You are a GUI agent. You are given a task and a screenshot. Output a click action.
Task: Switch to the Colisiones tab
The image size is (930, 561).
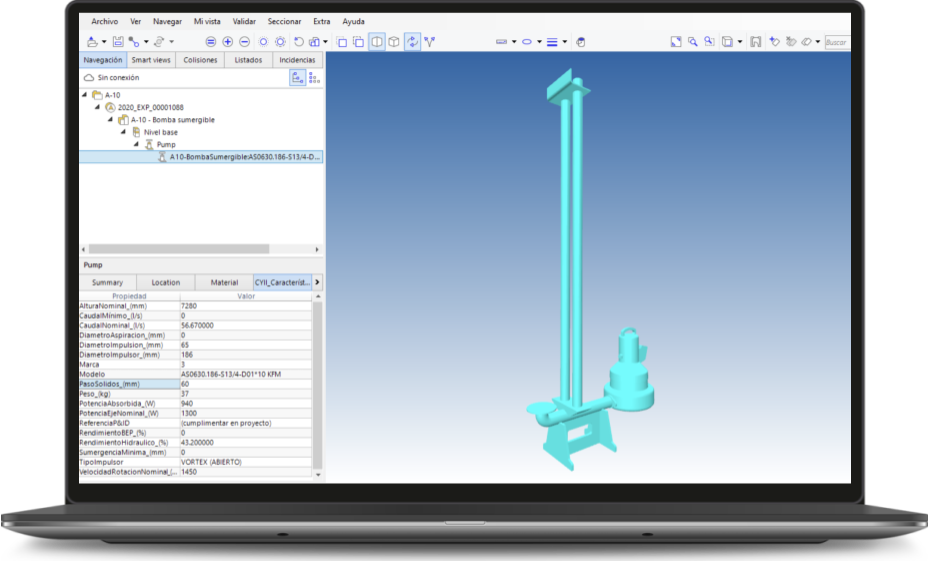click(200, 60)
